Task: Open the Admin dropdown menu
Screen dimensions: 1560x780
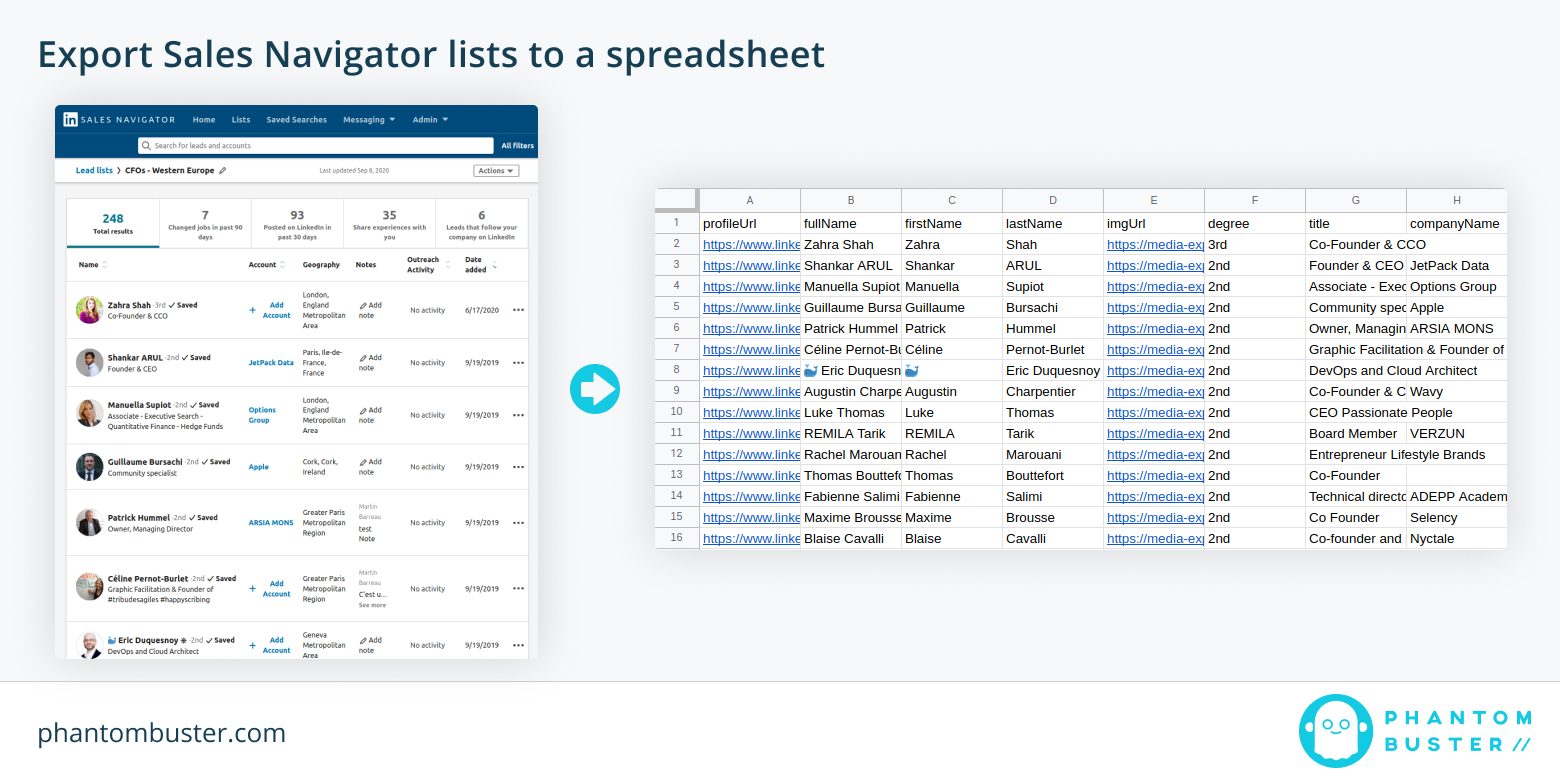Action: (x=430, y=120)
